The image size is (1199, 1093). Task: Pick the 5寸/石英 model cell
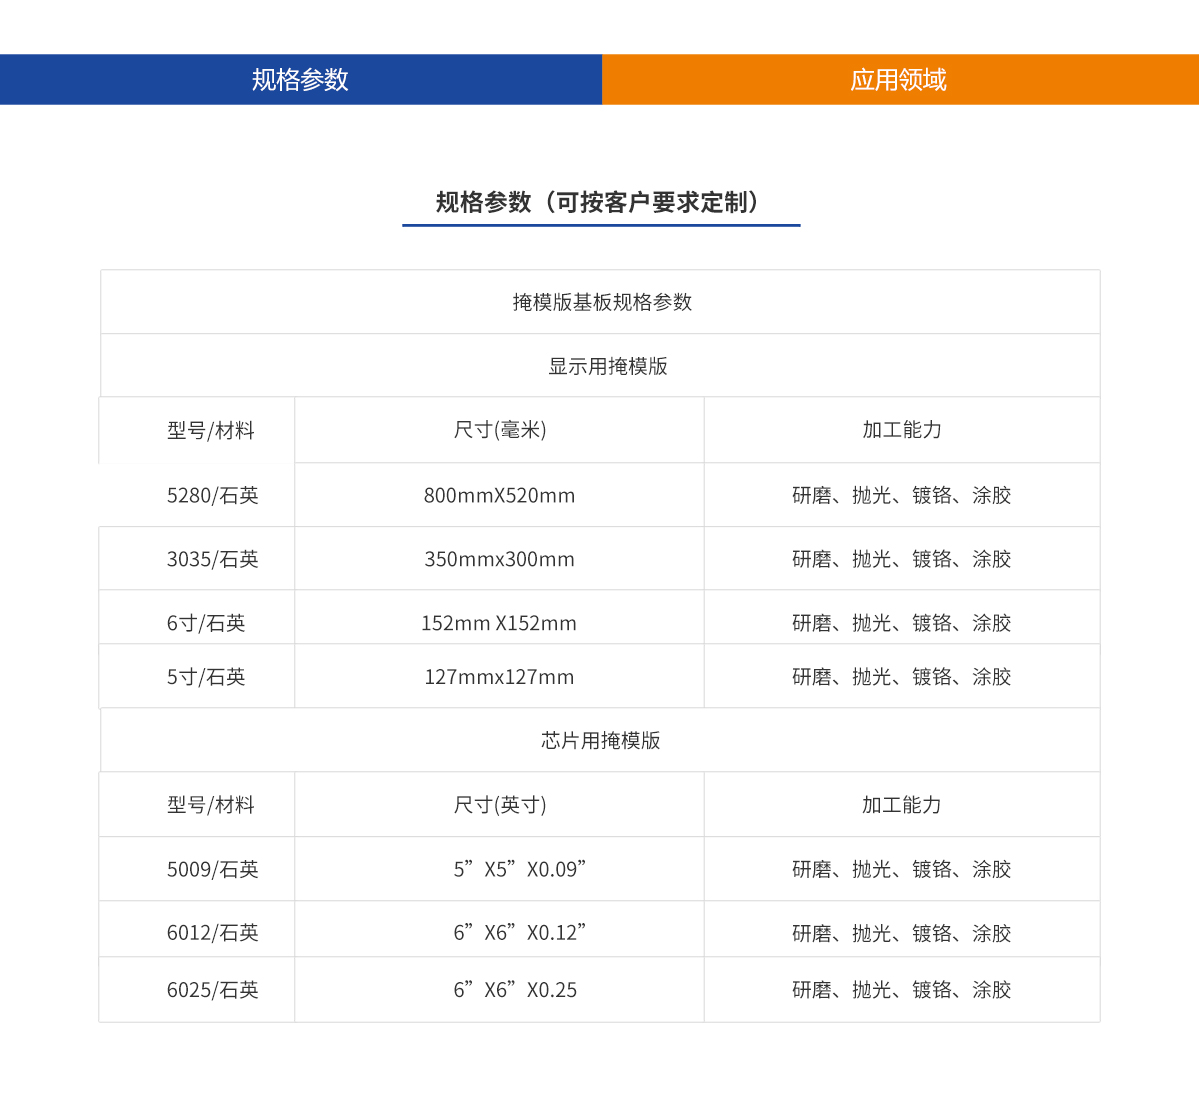pos(205,677)
